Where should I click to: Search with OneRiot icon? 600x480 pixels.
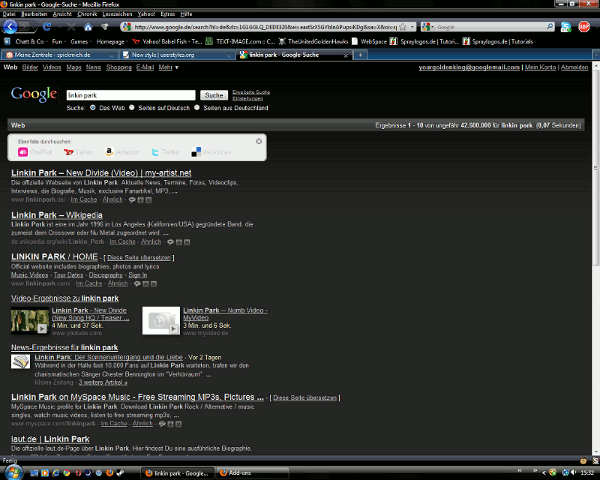coord(23,152)
